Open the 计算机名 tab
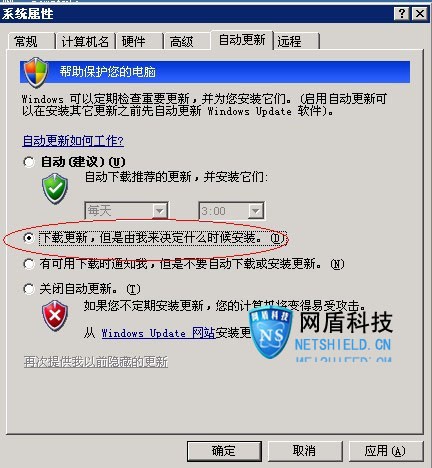This screenshot has height=468, width=432. tap(85, 41)
